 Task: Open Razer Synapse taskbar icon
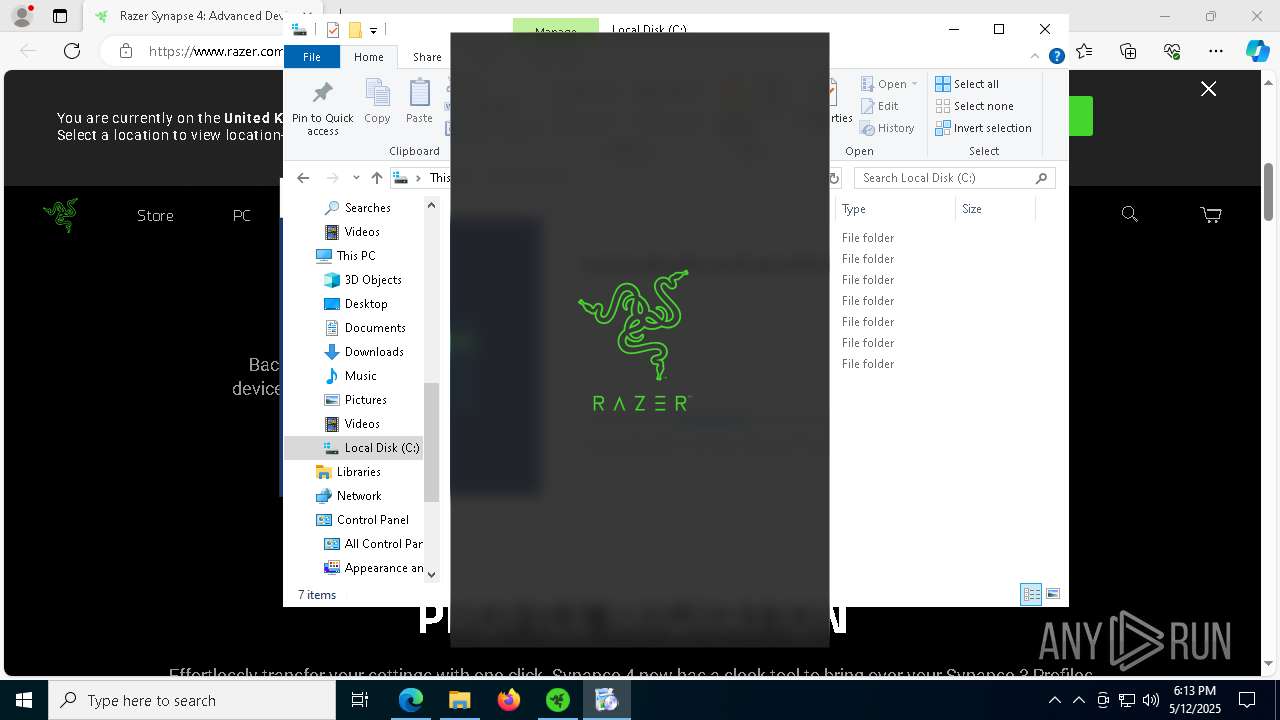click(557, 700)
